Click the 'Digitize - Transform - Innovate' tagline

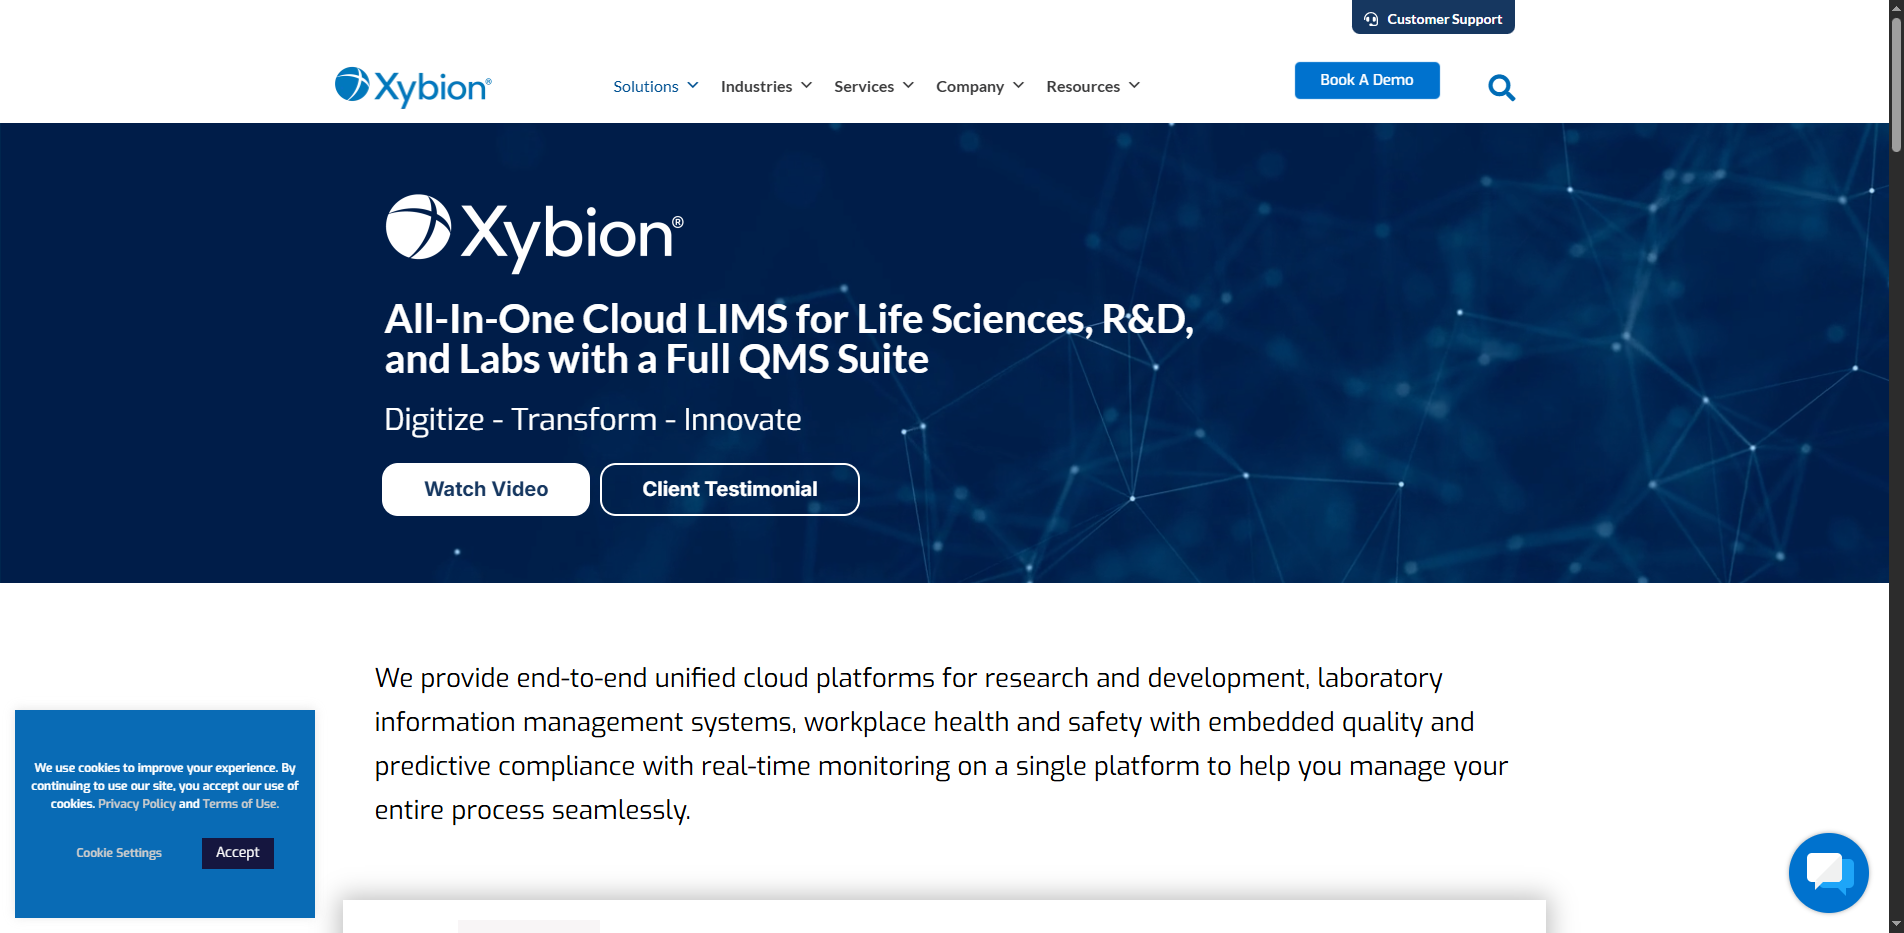coord(593,419)
